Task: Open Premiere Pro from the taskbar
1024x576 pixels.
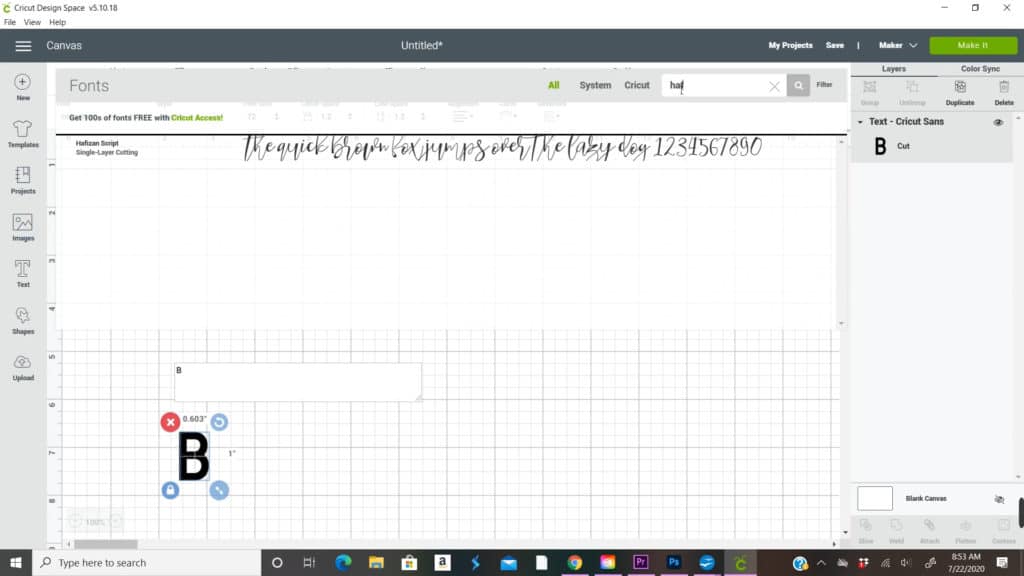Action: [641, 563]
